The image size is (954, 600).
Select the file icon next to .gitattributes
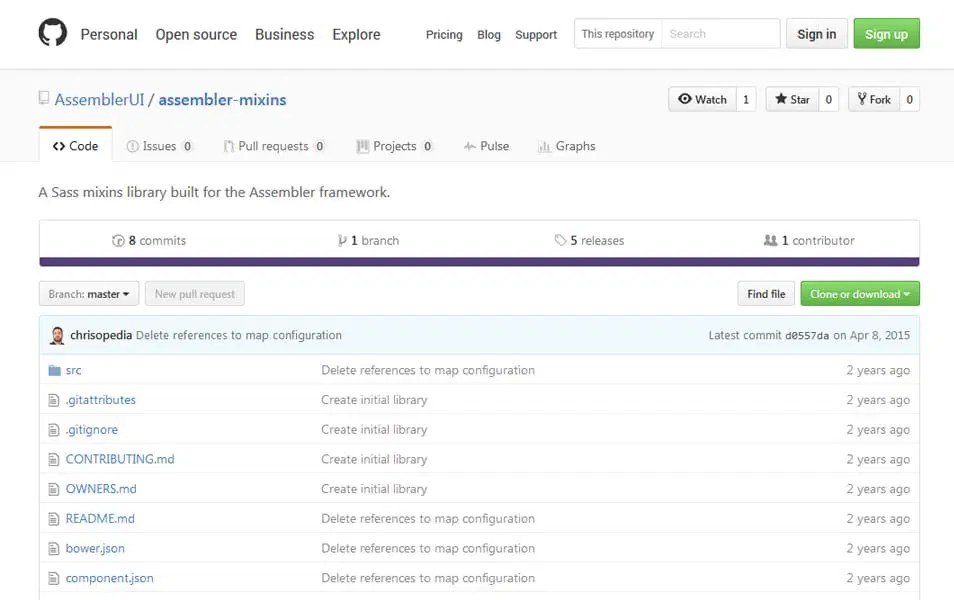point(54,400)
